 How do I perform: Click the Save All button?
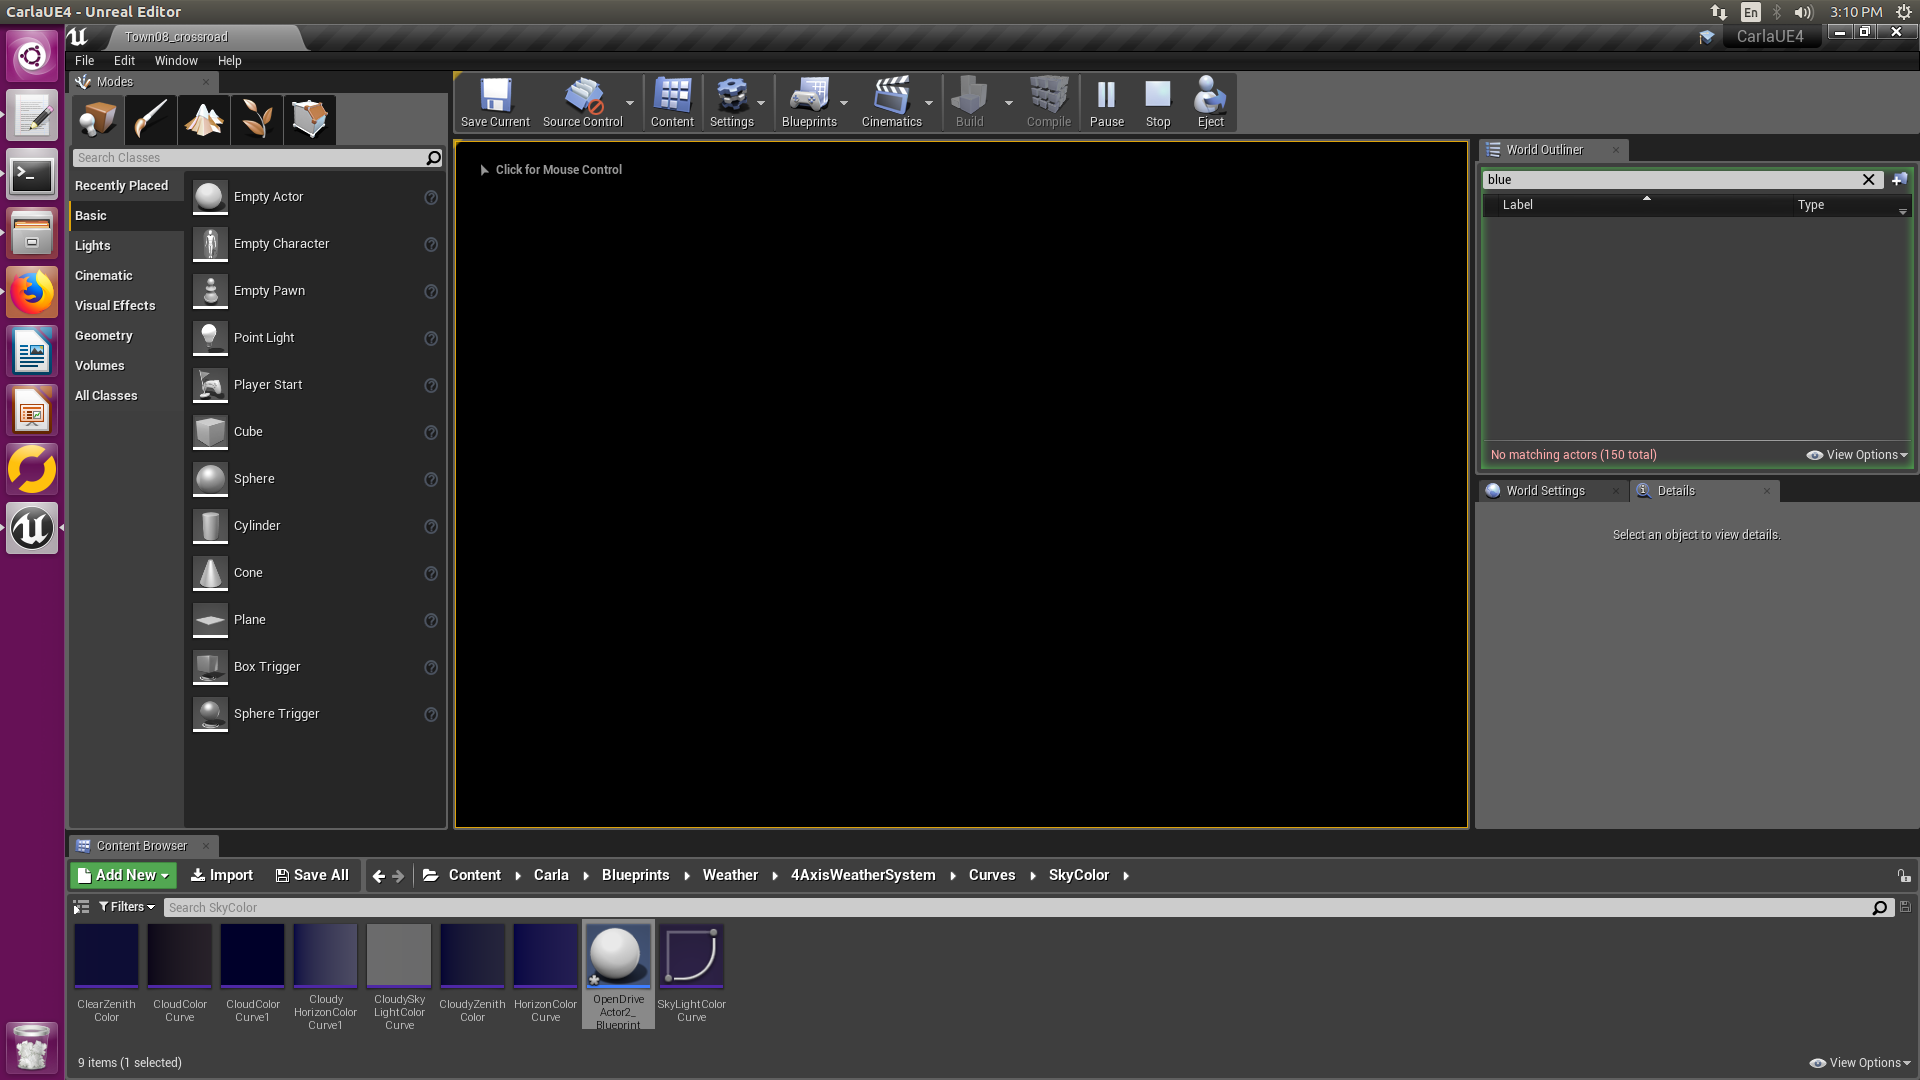tap(312, 875)
